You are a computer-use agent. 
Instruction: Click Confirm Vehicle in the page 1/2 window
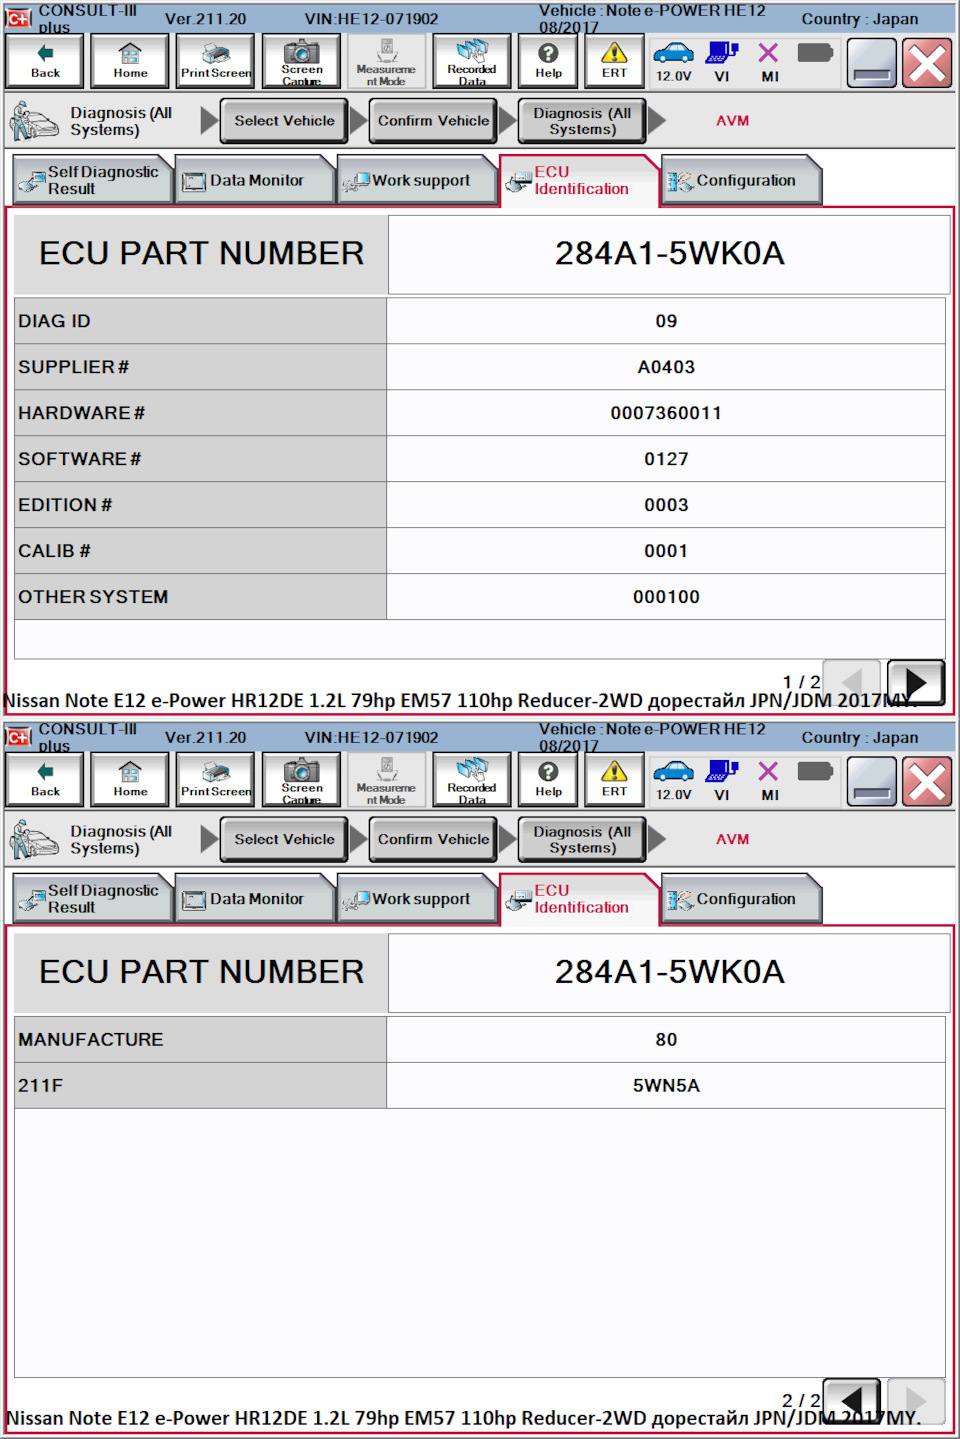433,121
